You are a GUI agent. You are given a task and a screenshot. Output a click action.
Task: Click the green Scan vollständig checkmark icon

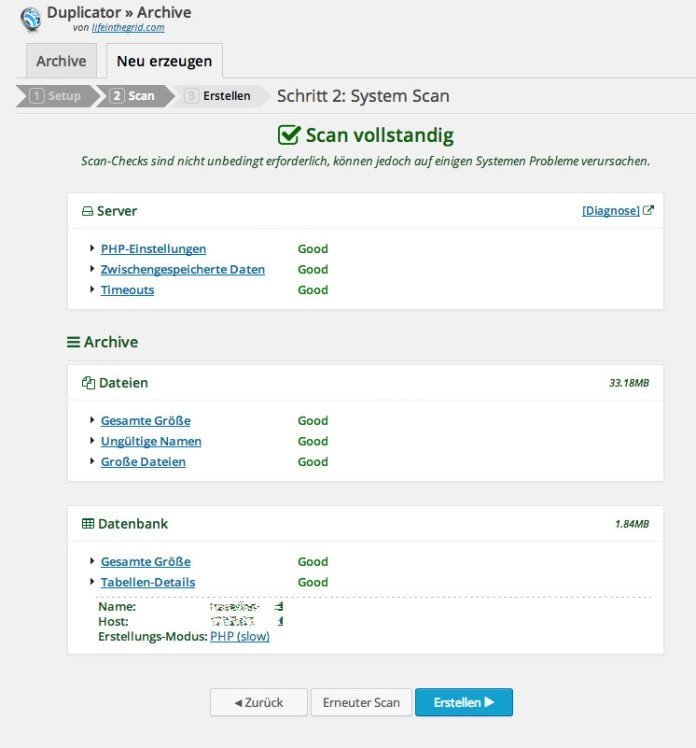pyautogui.click(x=289, y=136)
